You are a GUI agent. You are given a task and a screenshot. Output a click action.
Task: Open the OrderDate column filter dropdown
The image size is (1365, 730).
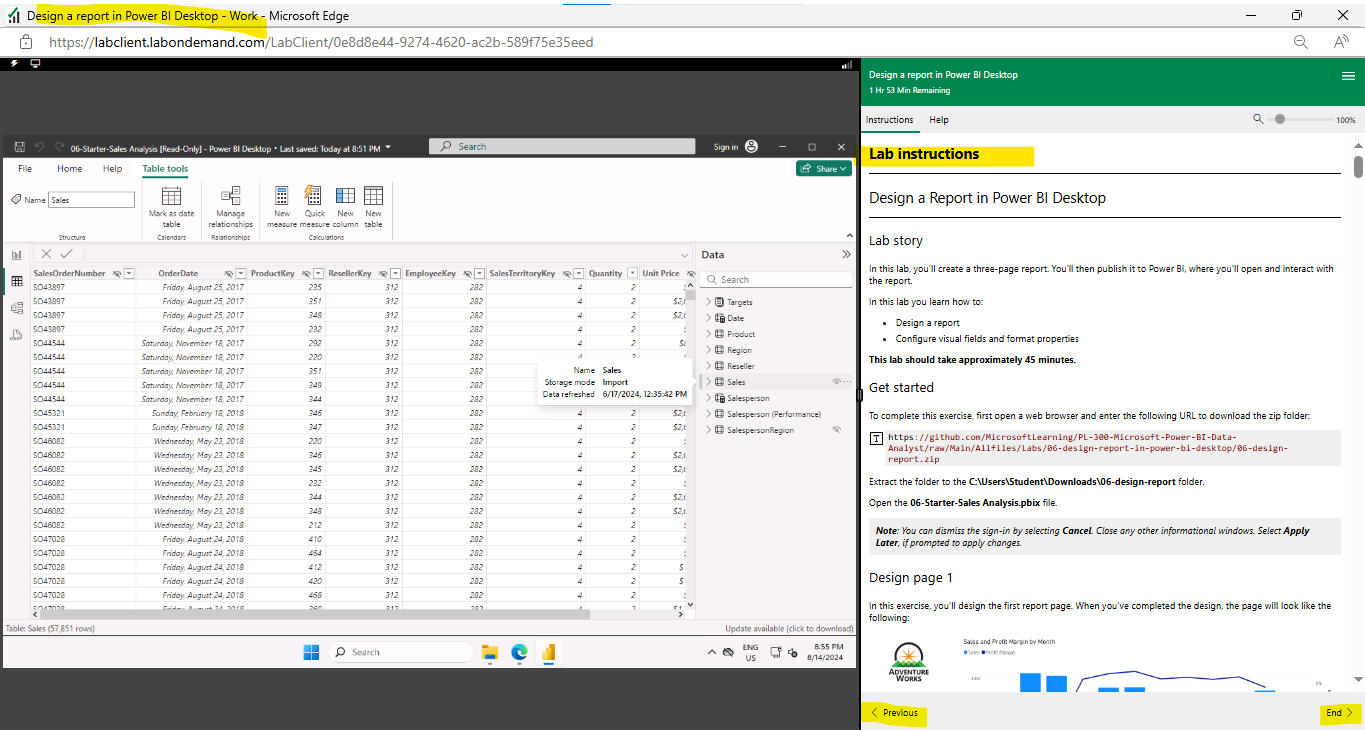(x=241, y=273)
